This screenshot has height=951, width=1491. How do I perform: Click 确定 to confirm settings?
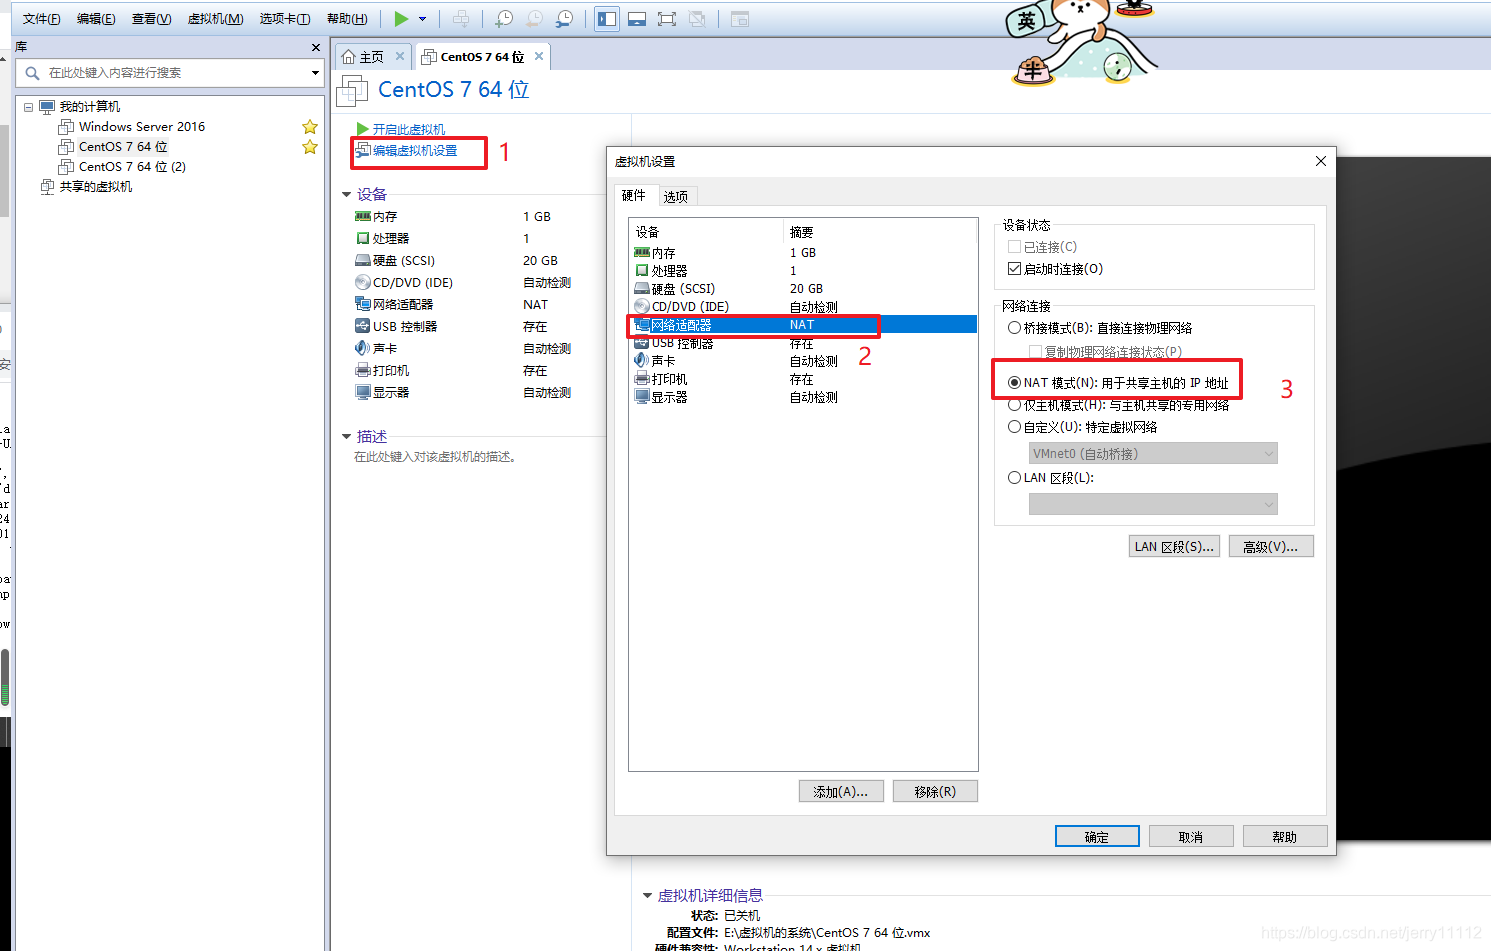point(1097,837)
